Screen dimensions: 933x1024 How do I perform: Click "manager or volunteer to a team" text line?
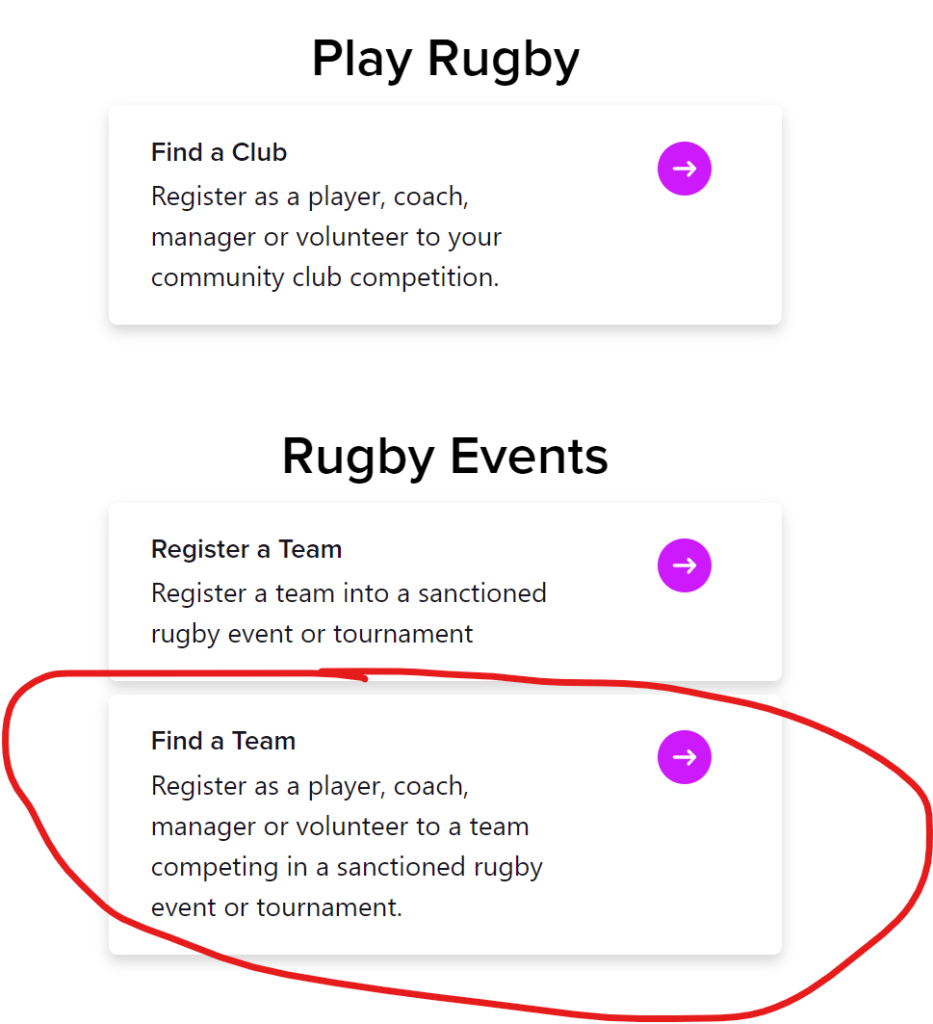340,827
